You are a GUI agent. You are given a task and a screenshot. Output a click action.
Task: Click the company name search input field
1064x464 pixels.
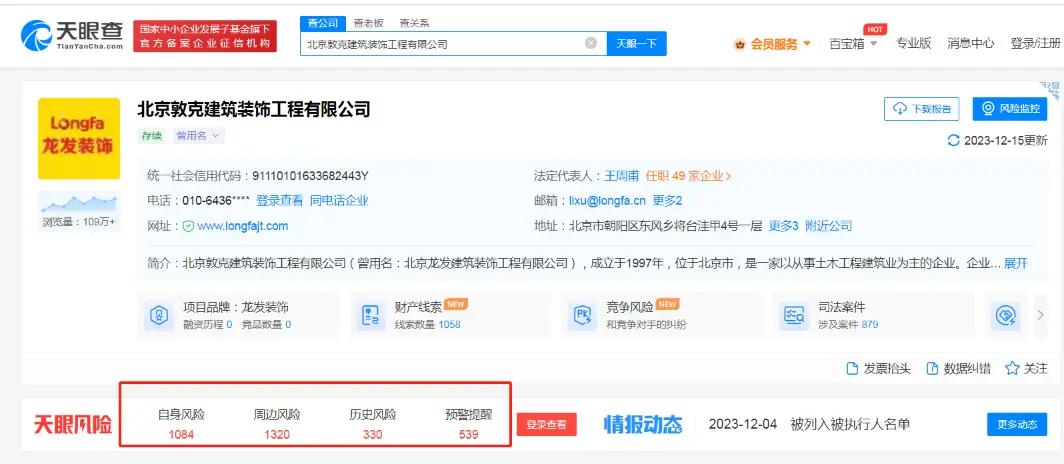(x=440, y=44)
